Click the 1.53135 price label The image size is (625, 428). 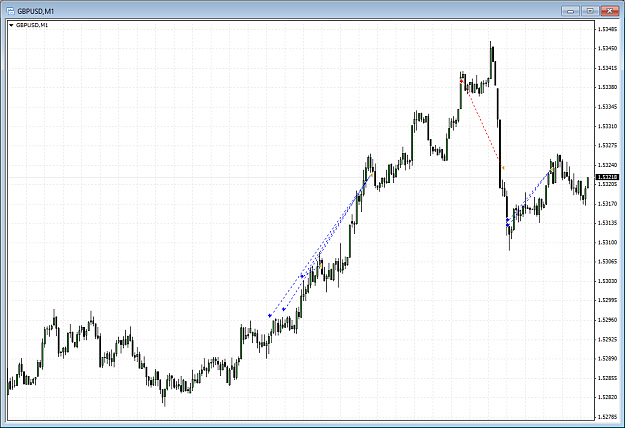click(607, 223)
